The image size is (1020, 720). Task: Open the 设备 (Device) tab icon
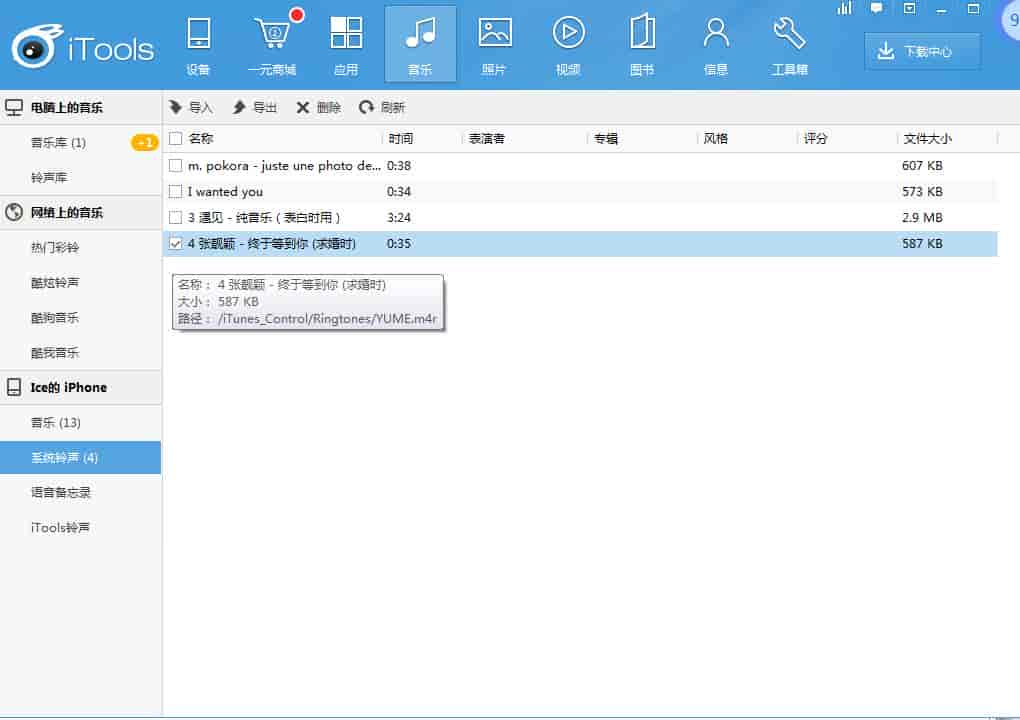[x=198, y=34]
